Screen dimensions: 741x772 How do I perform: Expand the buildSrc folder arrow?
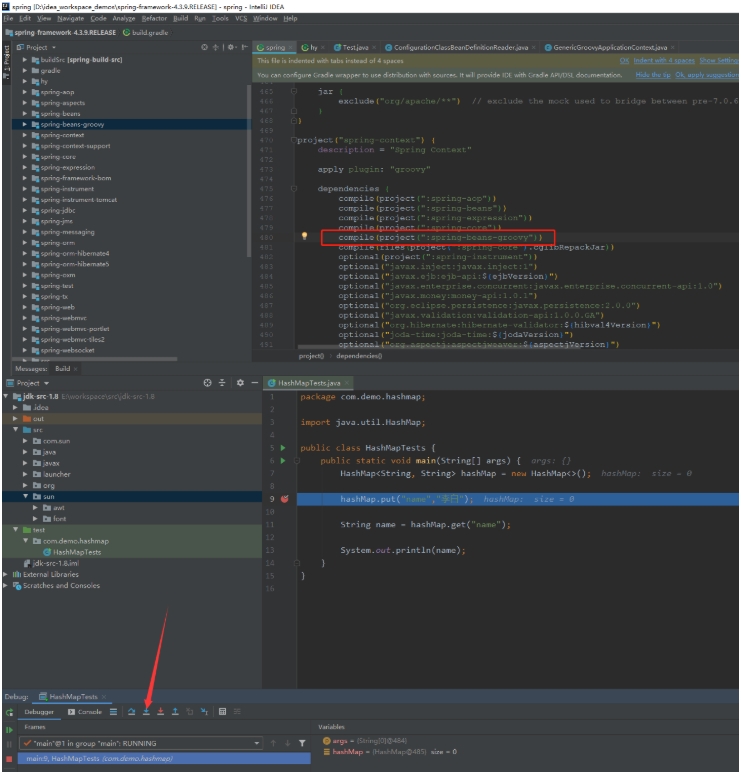(25, 60)
